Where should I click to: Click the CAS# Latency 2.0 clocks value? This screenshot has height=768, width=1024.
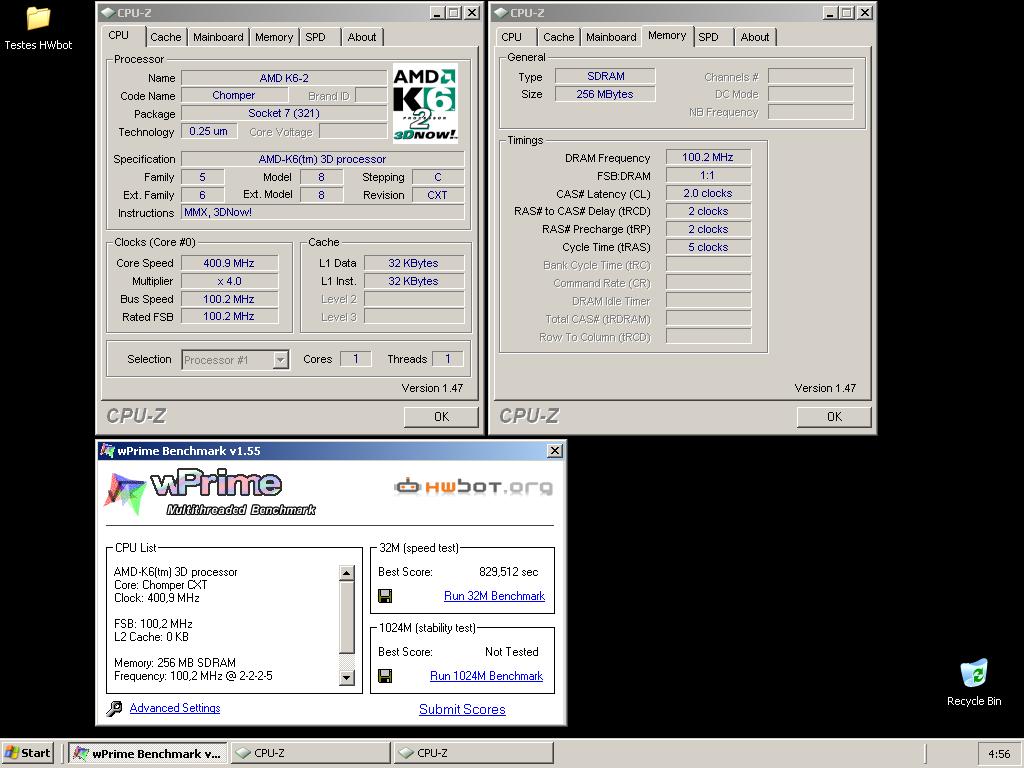(708, 193)
